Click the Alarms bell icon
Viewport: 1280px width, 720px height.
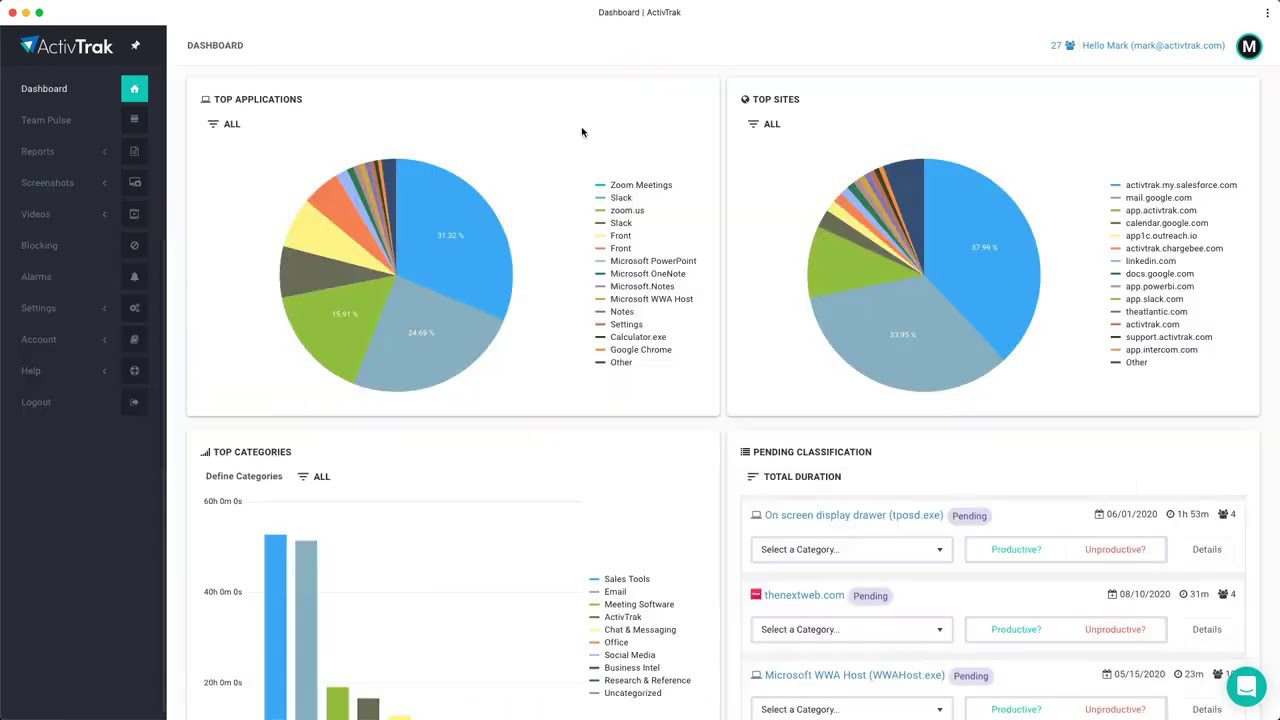click(134, 277)
